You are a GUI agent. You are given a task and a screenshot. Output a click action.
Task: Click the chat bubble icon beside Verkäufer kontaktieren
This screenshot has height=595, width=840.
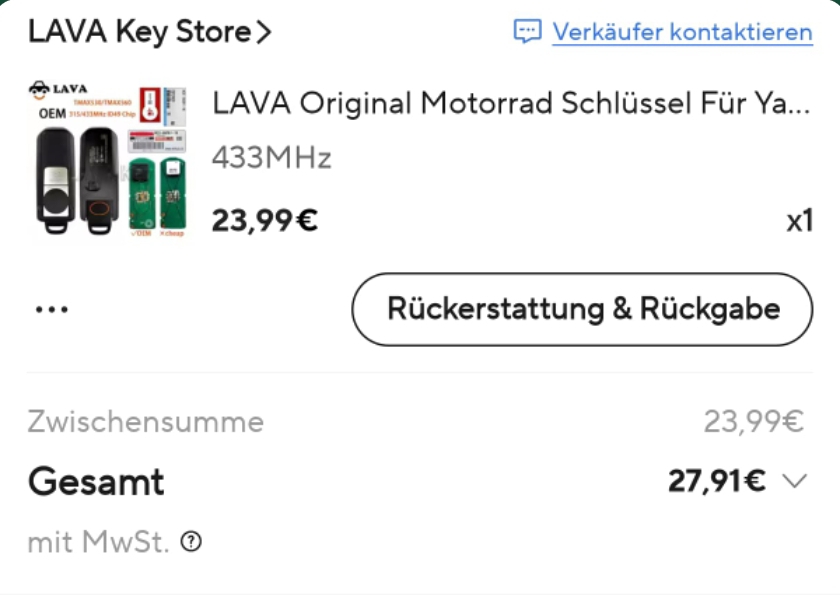(527, 31)
